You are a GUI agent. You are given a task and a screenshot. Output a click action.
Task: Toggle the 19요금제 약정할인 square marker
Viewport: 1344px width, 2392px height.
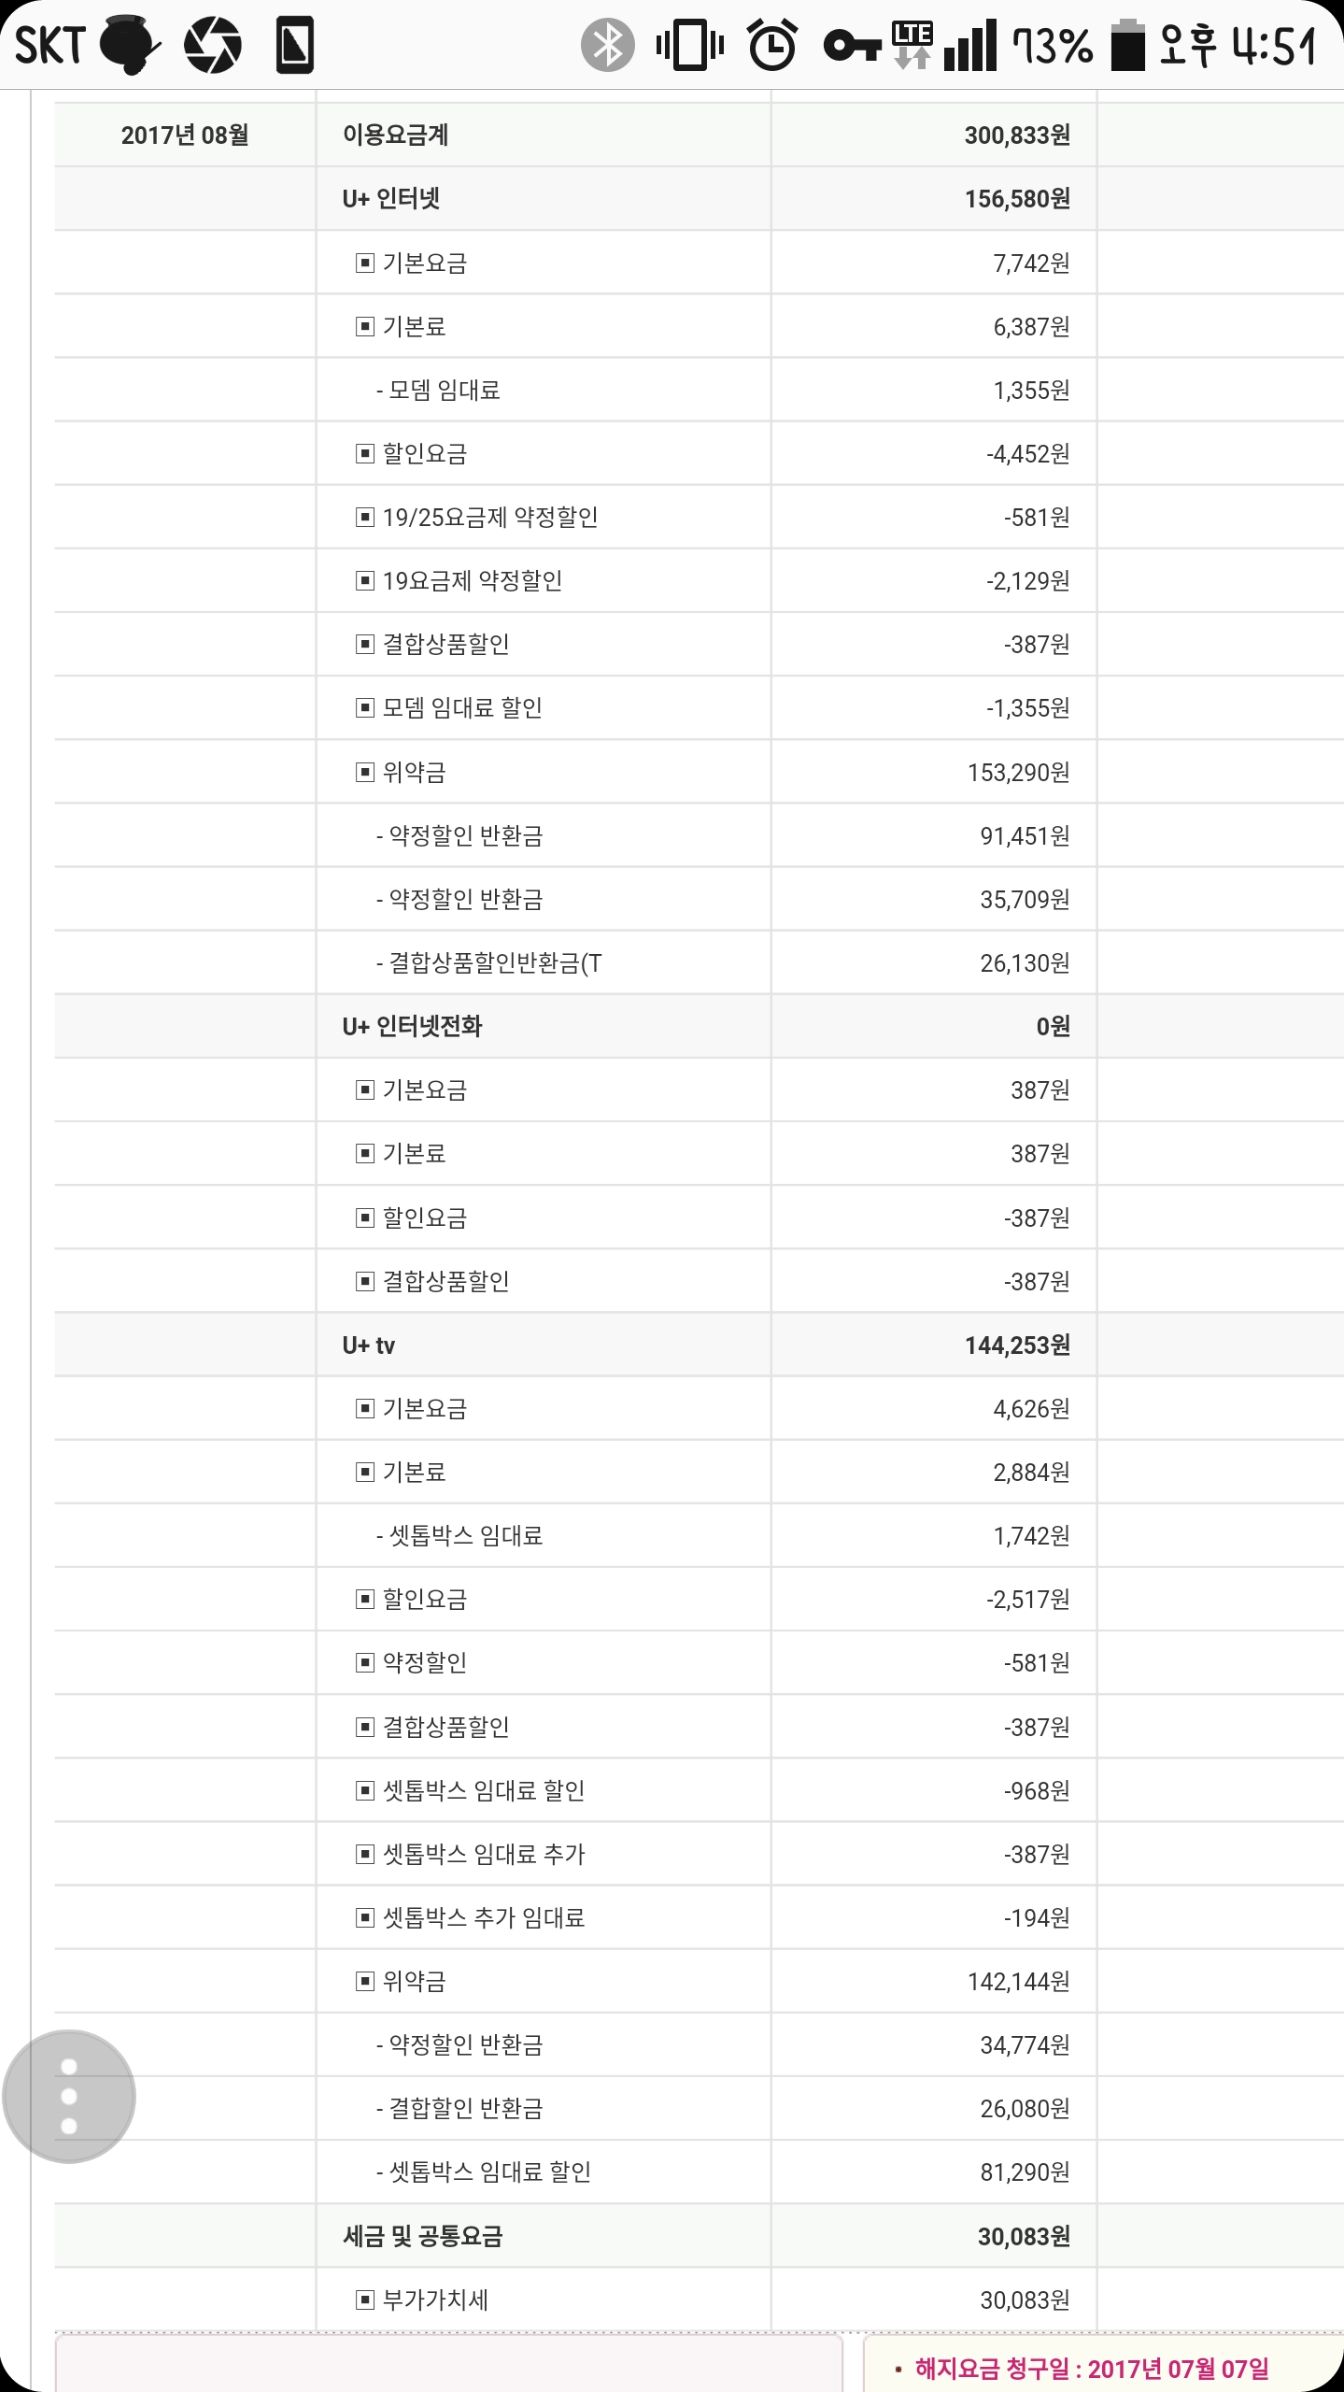point(365,581)
